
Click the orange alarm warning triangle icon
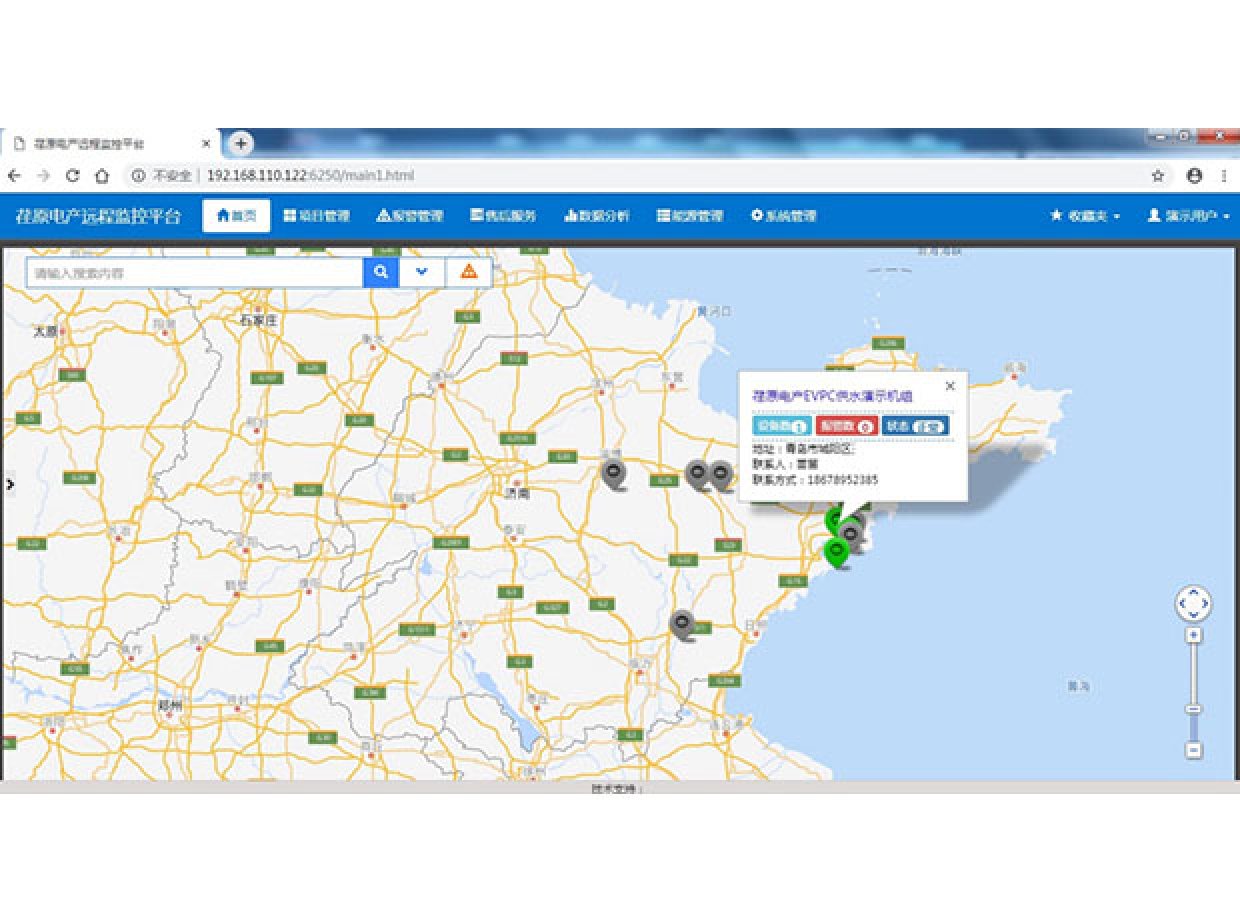coord(468,272)
